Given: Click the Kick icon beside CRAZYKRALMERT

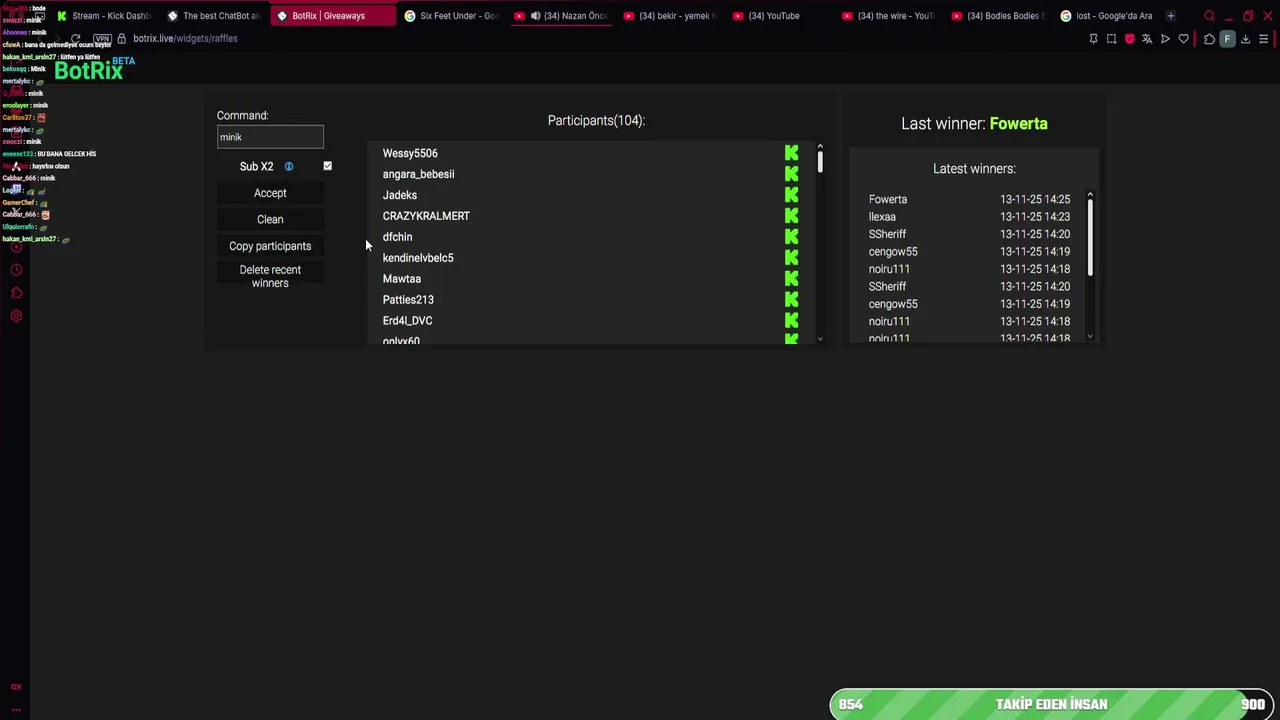Looking at the screenshot, I should [x=792, y=216].
